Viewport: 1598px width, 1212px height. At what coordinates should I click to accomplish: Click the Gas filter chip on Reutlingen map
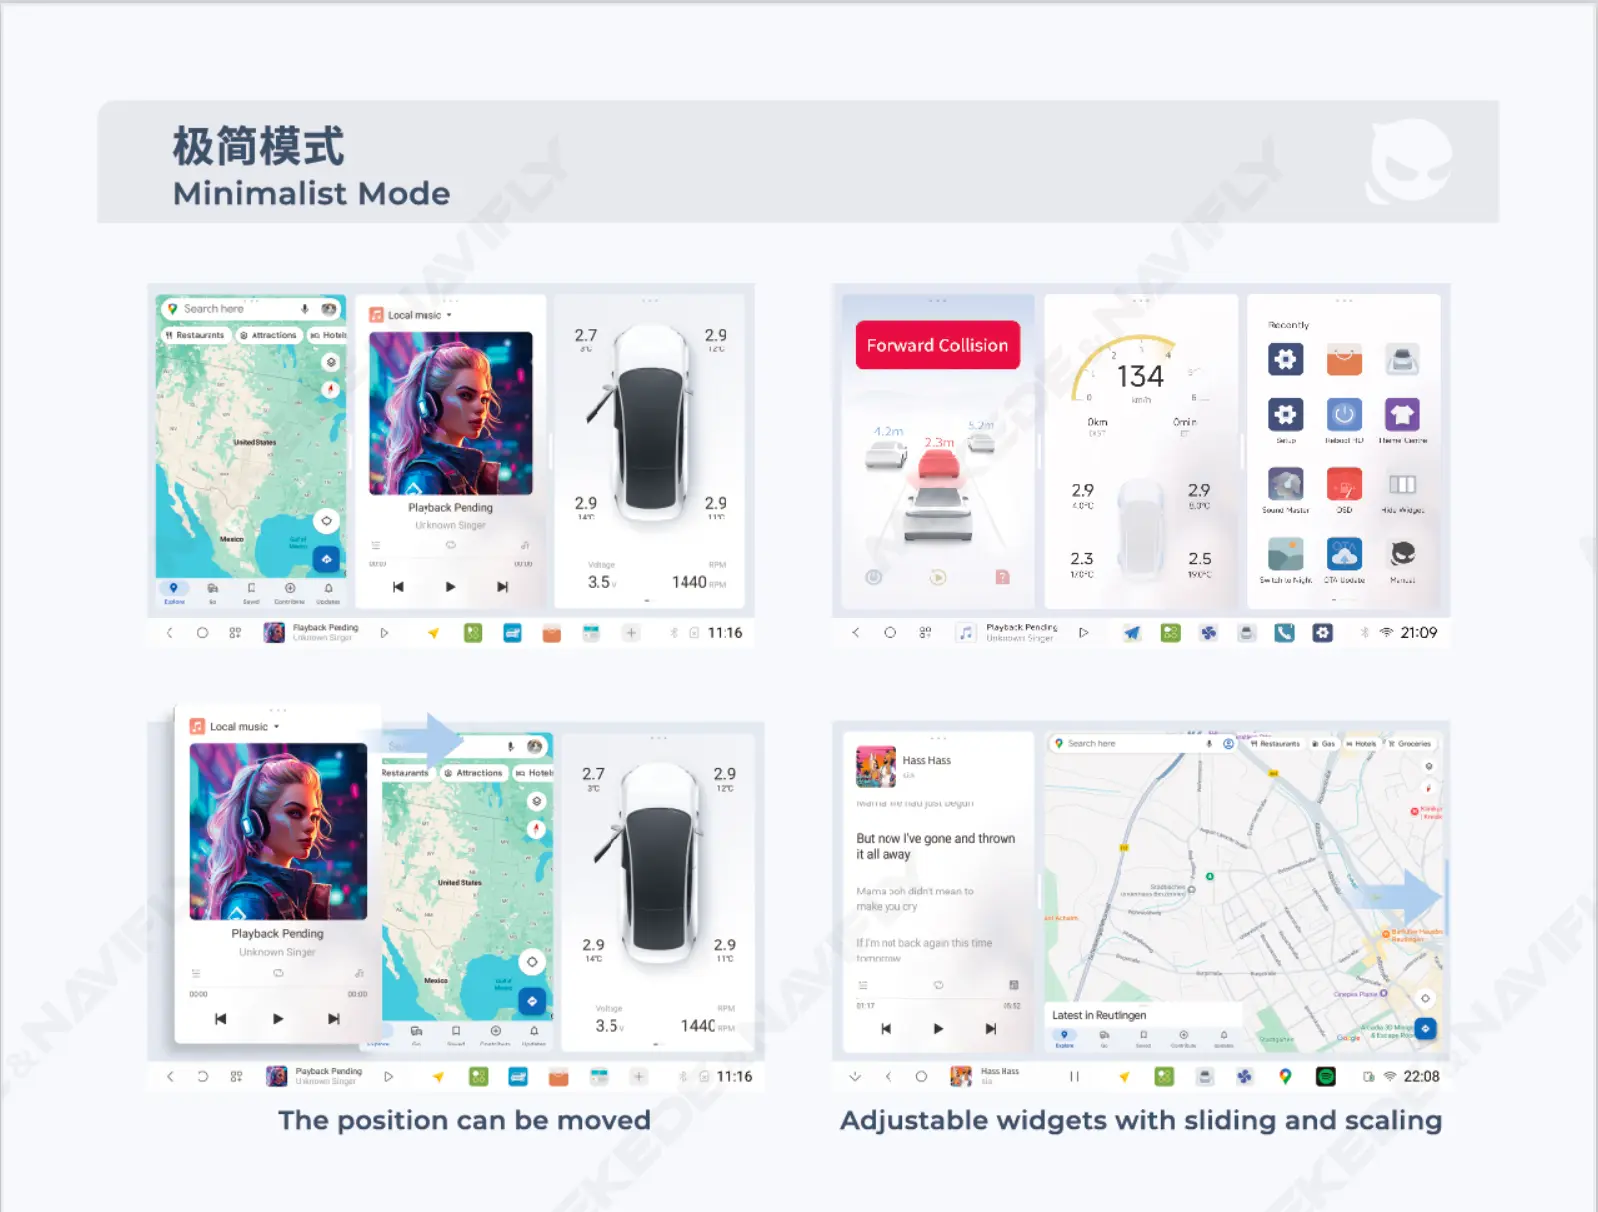click(1323, 744)
